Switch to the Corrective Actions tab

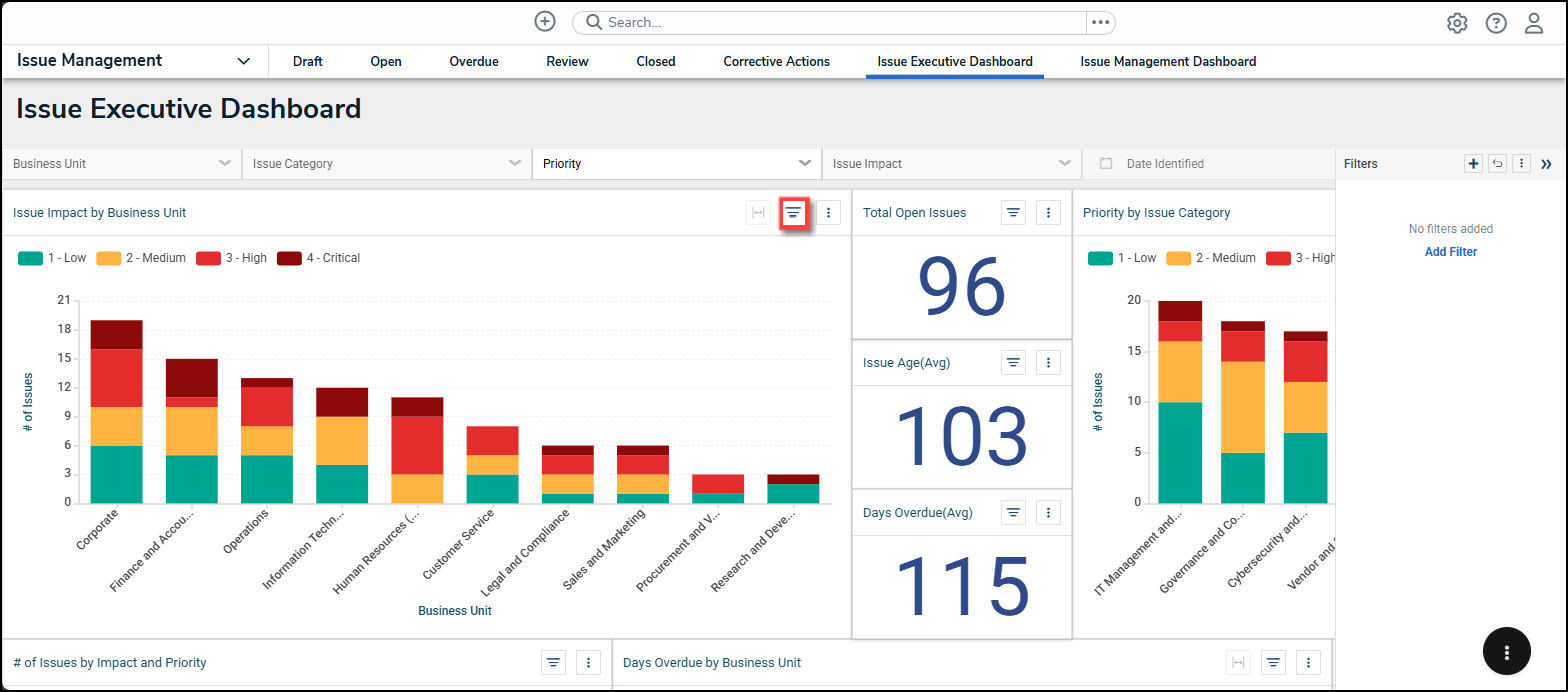[x=776, y=61]
